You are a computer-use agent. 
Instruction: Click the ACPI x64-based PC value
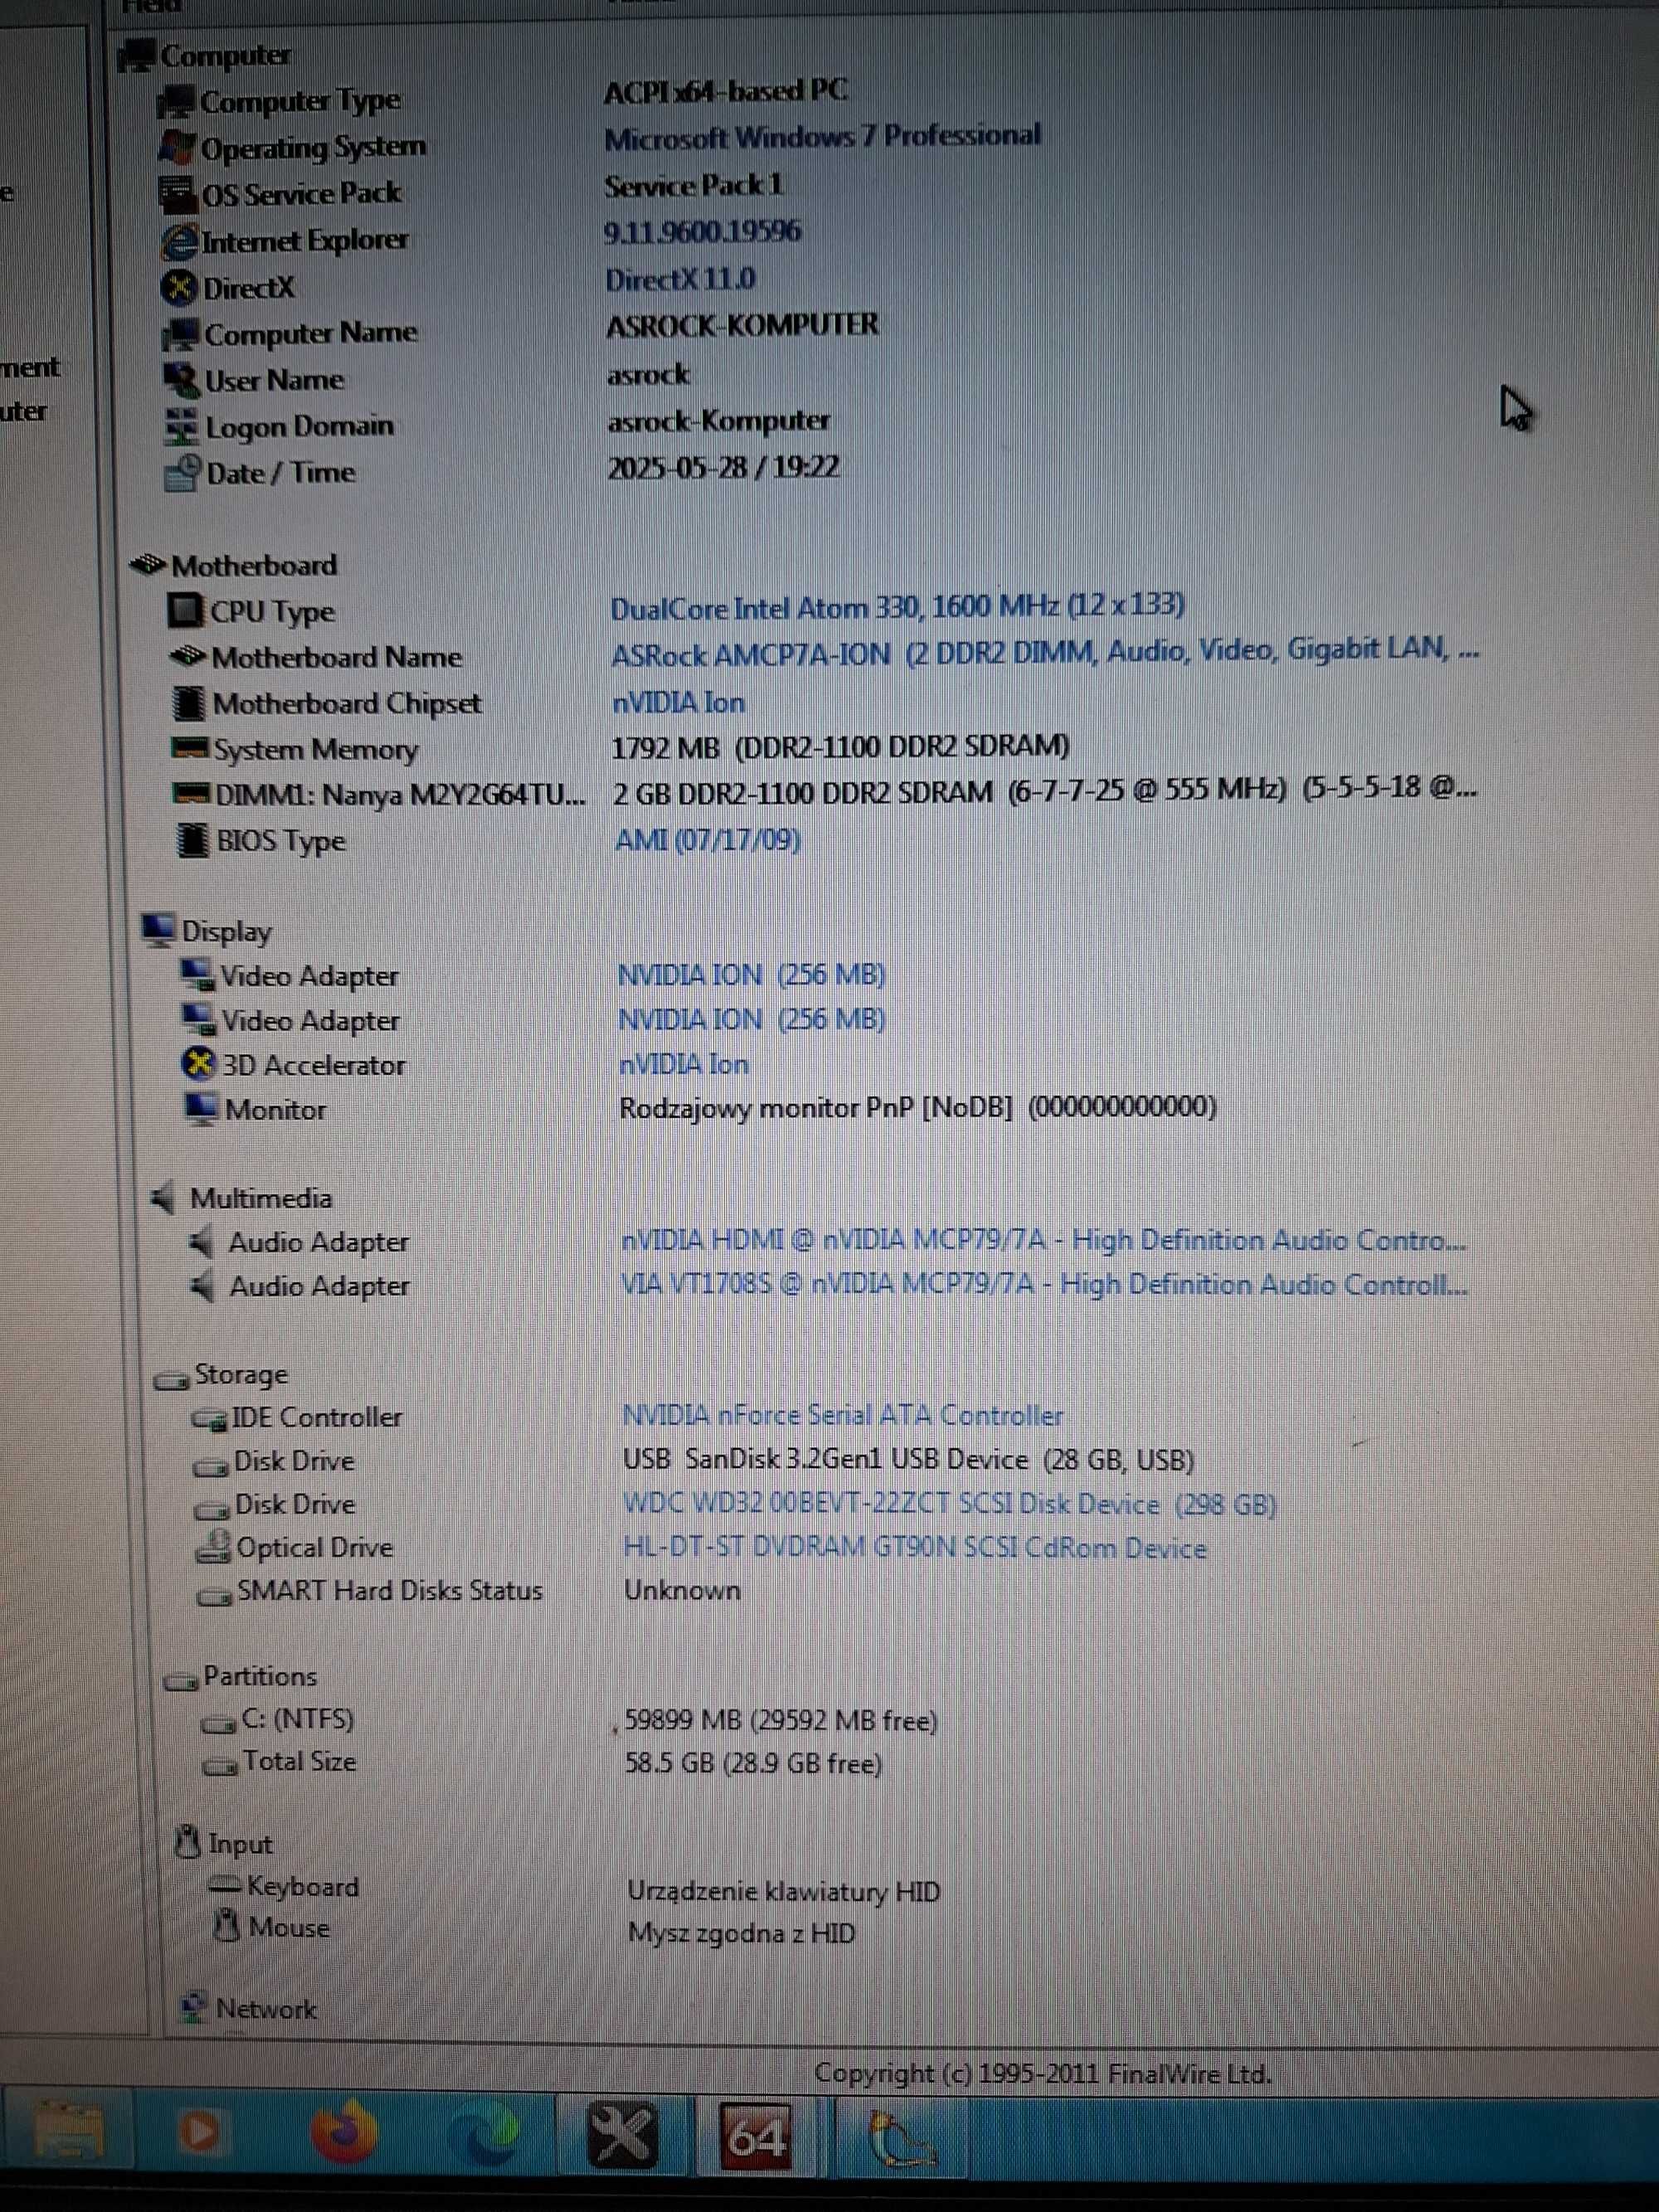725,91
